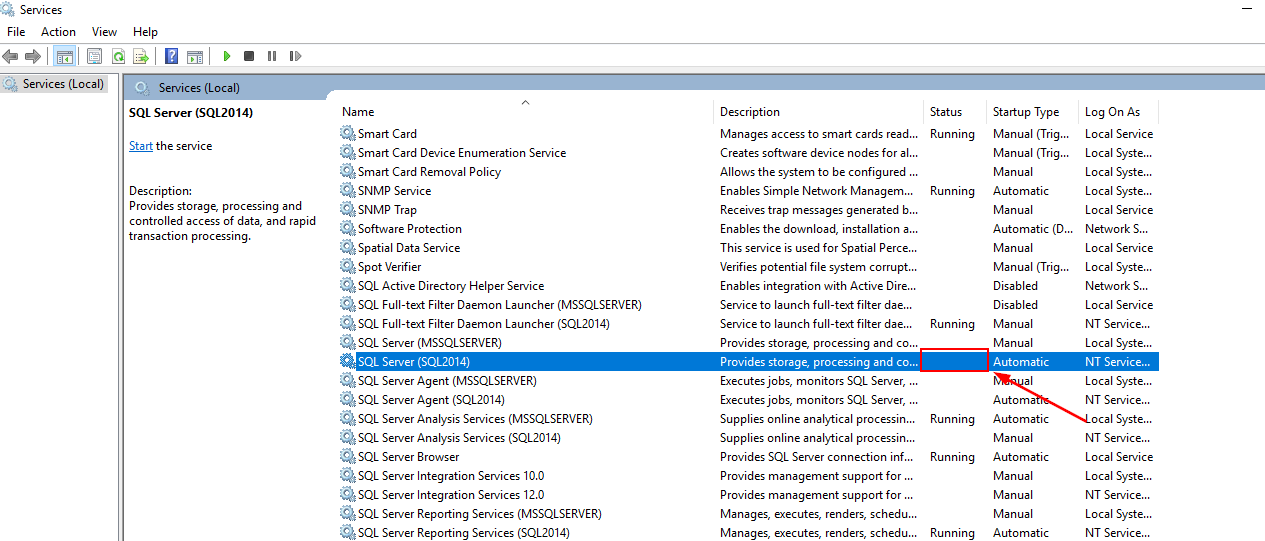Image resolution: width=1265 pixels, height=541 pixels.
Task: Click the Spatial Data Service gear icon
Action: [x=348, y=248]
